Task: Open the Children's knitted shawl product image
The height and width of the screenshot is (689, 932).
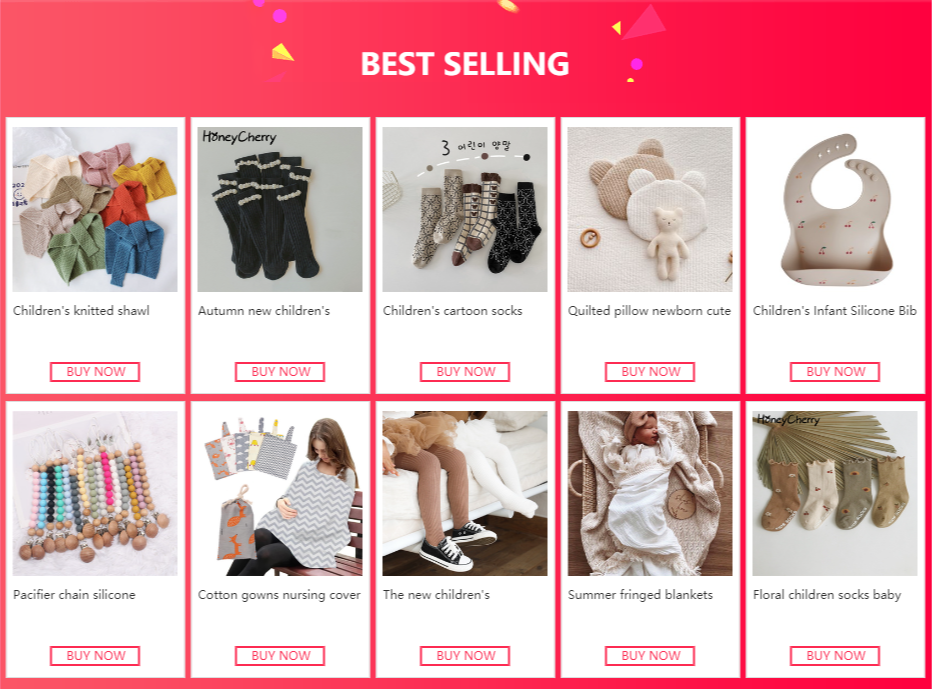Action: click(x=95, y=209)
